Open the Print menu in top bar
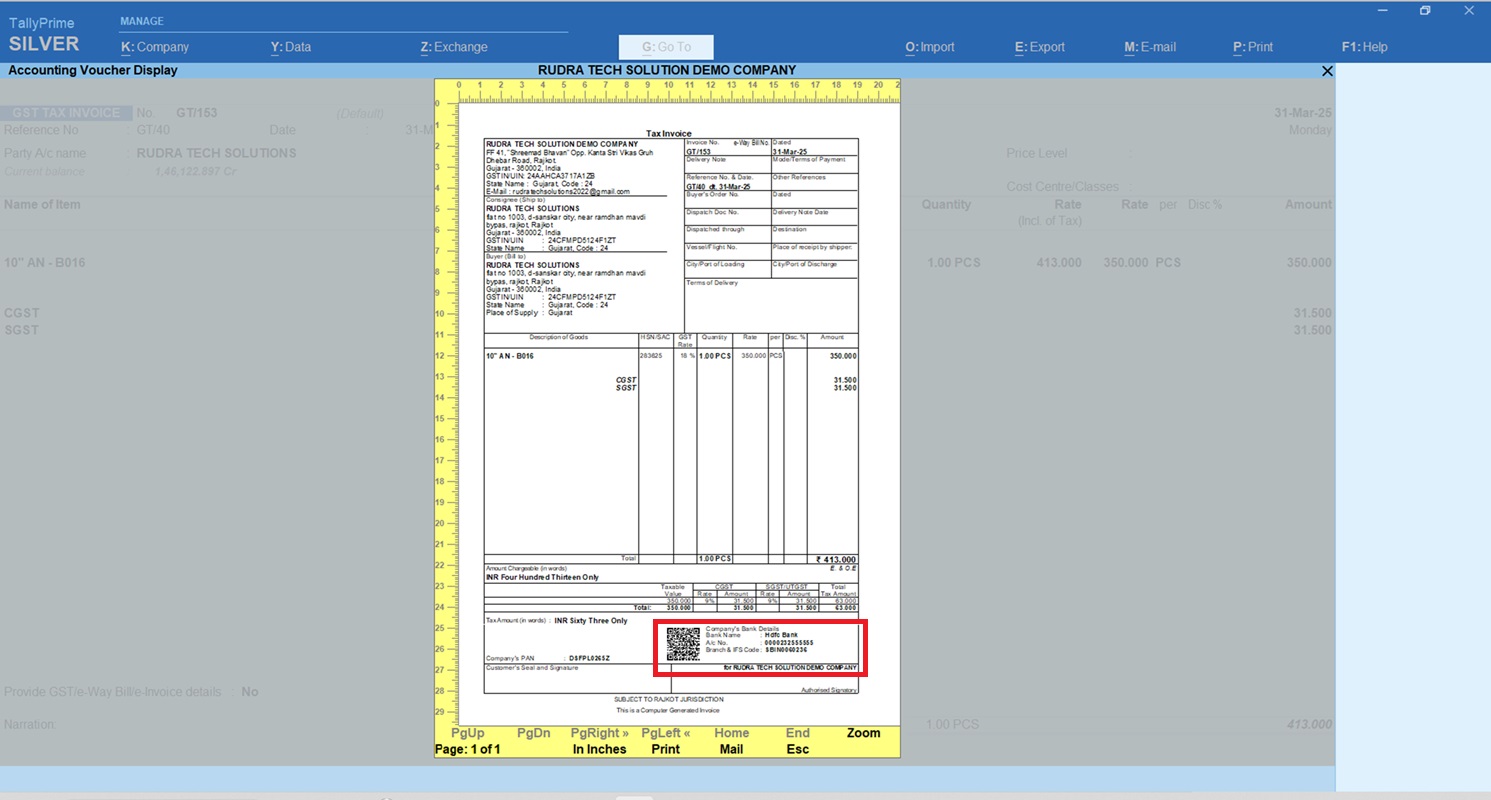 tap(1253, 47)
